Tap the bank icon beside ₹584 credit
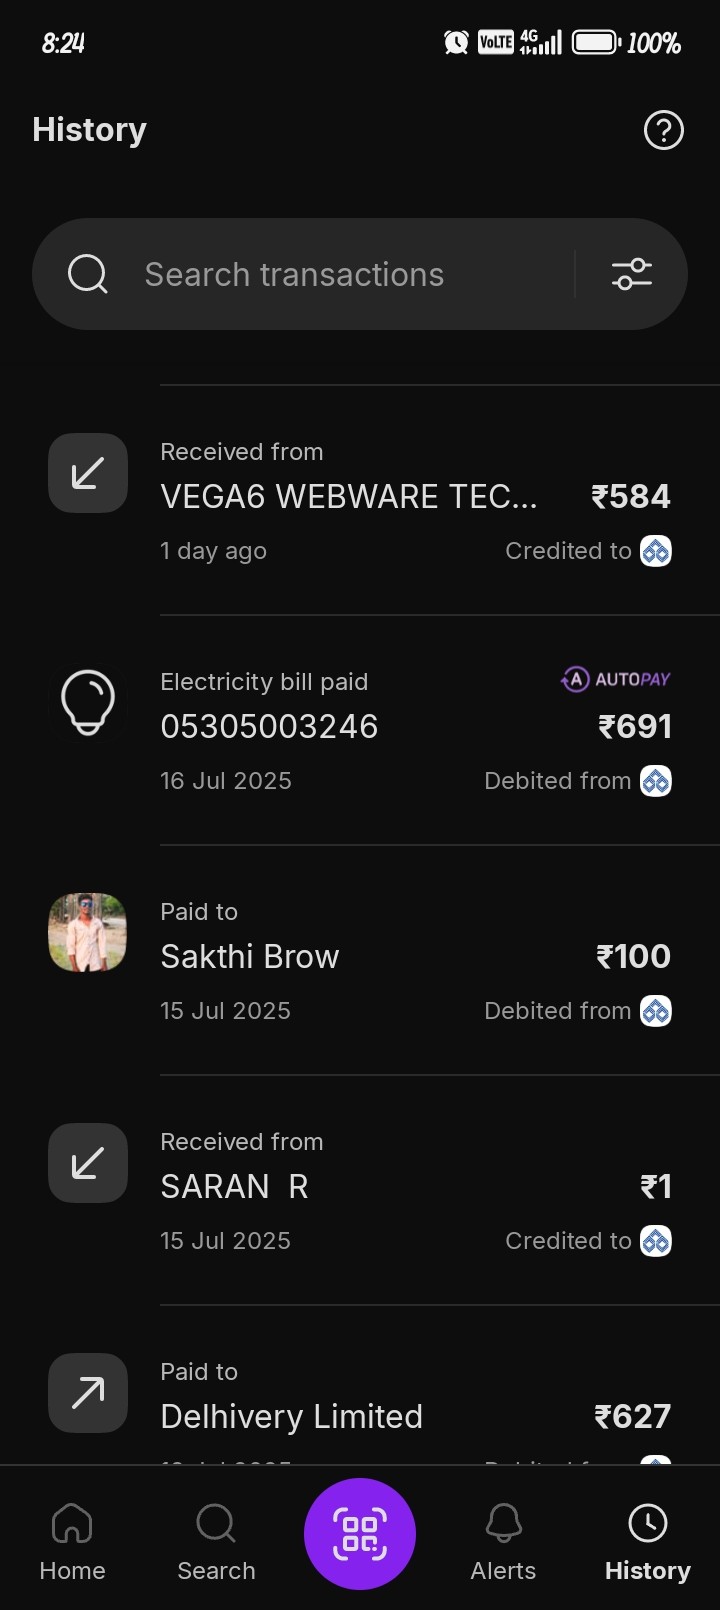The width and height of the screenshot is (720, 1610). (656, 551)
